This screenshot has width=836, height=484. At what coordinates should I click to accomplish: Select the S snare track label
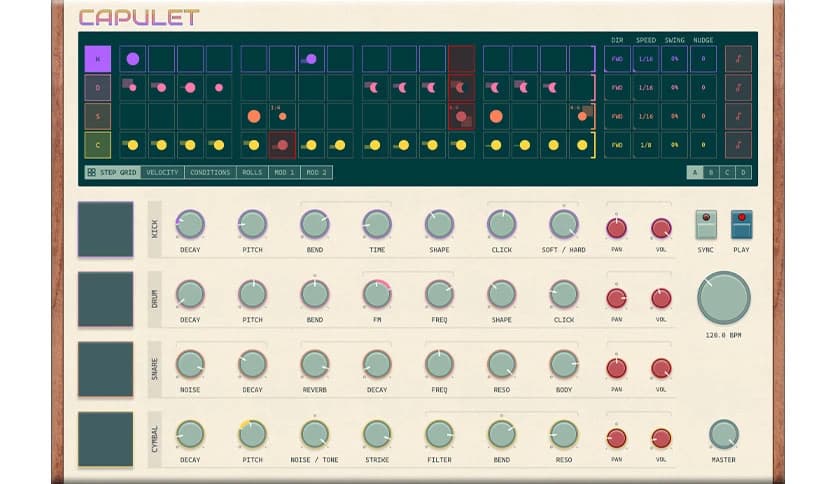click(98, 116)
